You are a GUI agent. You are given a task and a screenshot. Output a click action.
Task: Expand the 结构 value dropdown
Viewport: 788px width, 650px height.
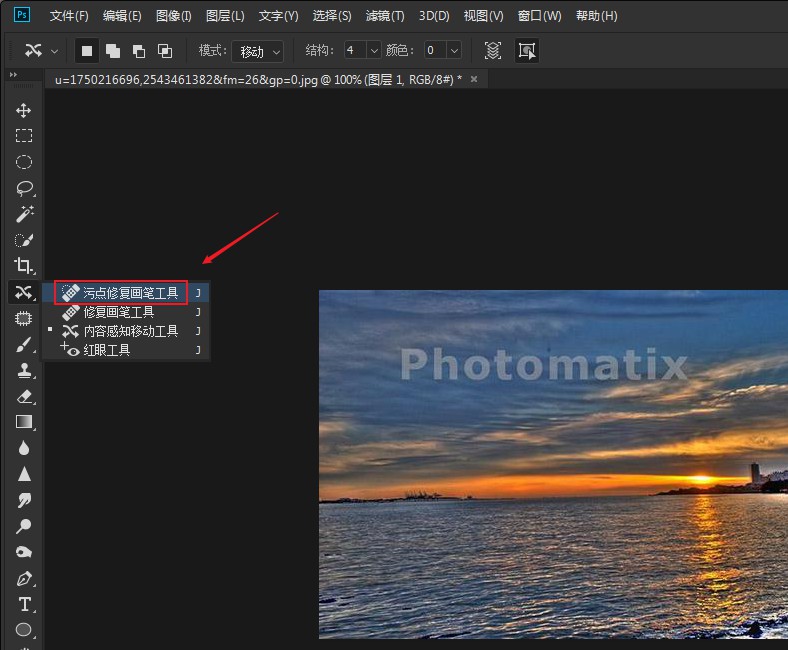click(x=373, y=50)
